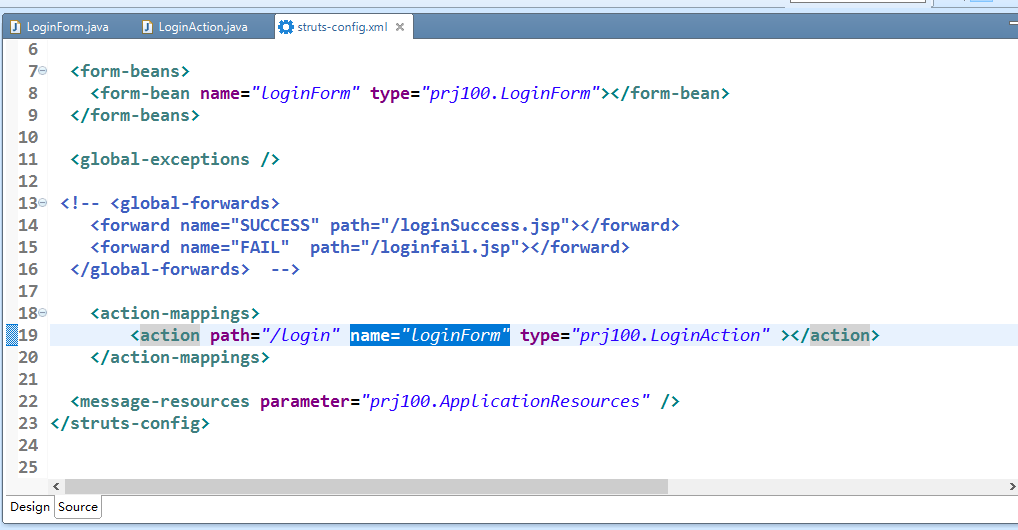Close the struts-config.xml tab
The height and width of the screenshot is (530, 1018).
coord(400,27)
